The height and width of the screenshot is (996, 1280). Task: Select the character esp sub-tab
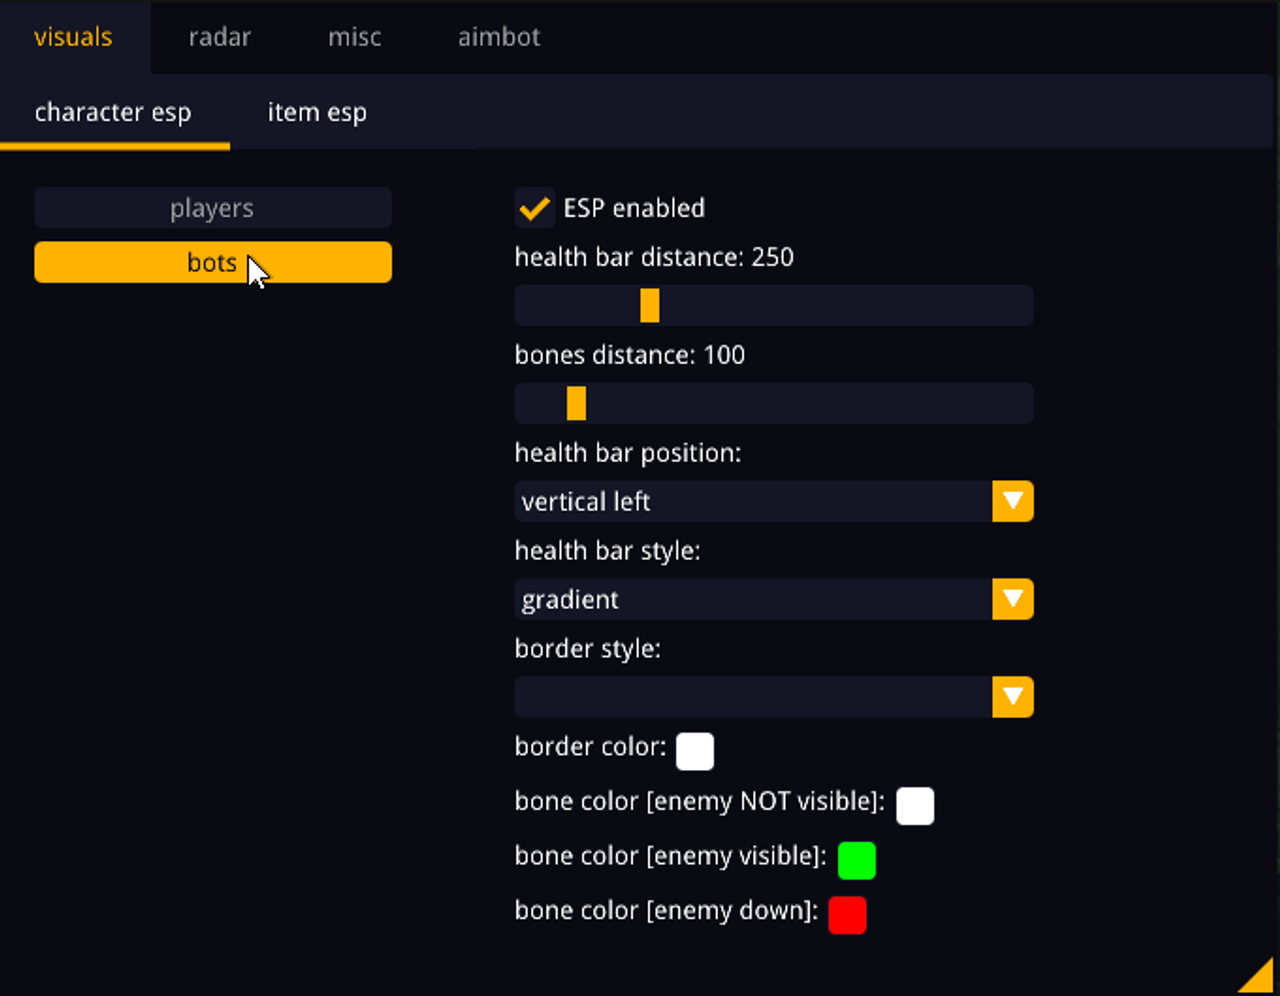pyautogui.click(x=113, y=112)
